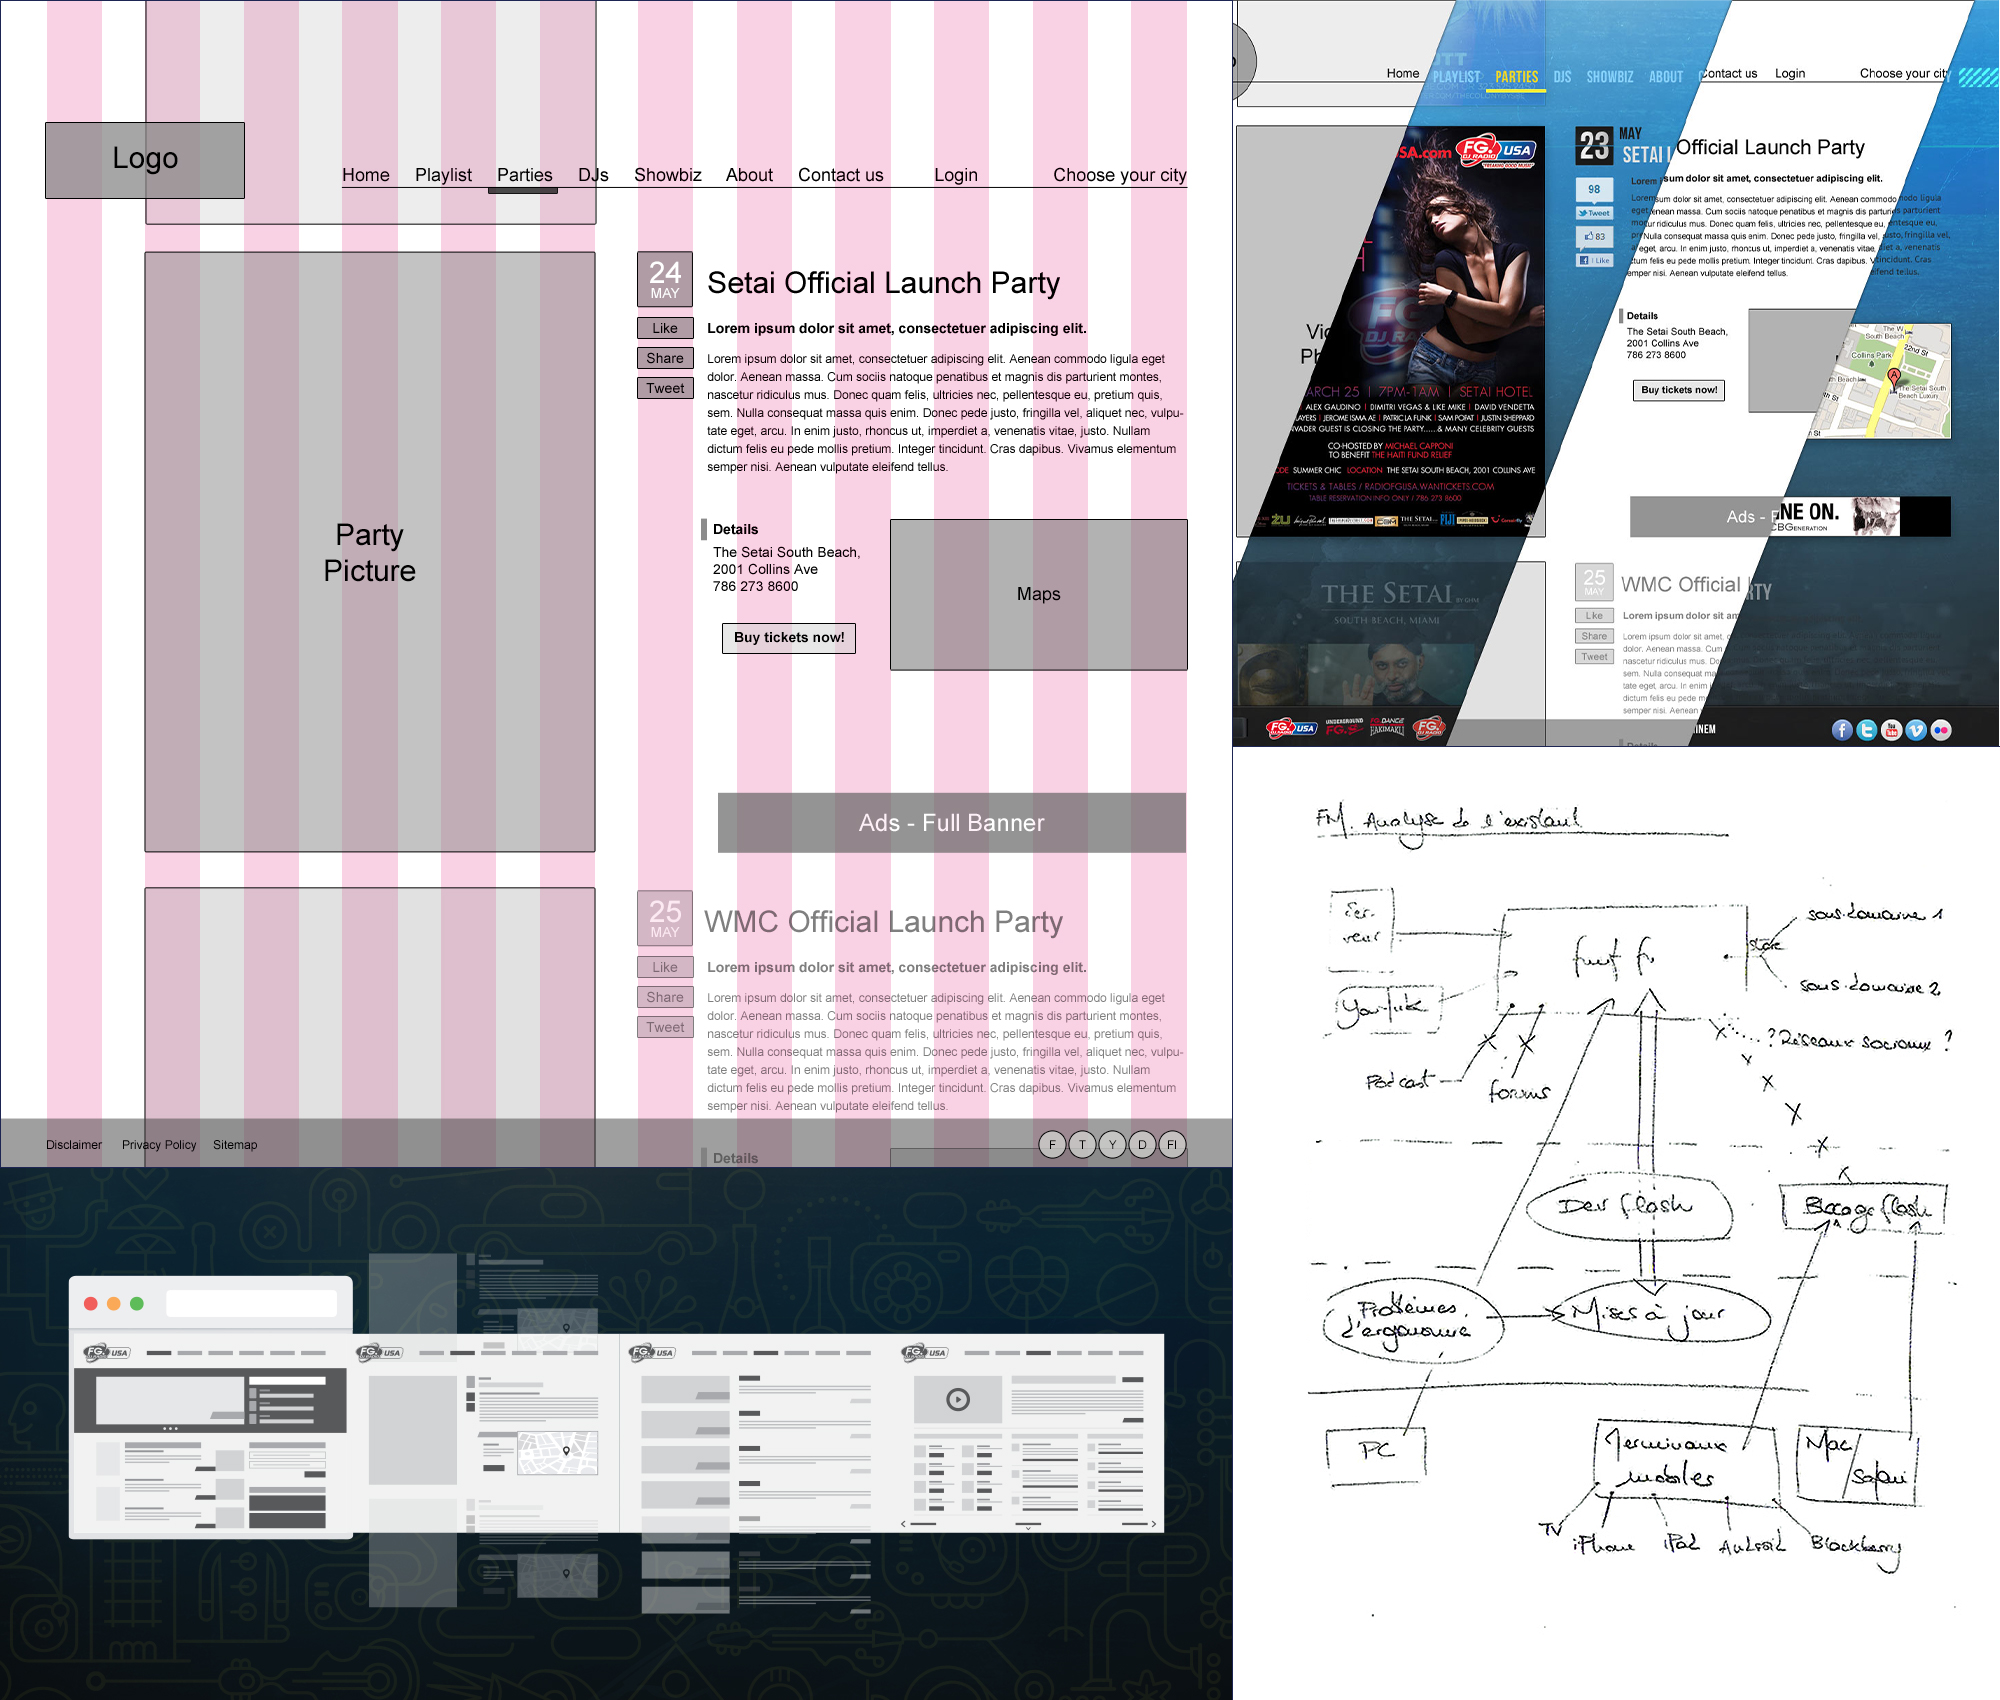This screenshot has height=1700, width=2000.
Task: Click the Google map thumbnail in blue design
Action: pos(1881,381)
